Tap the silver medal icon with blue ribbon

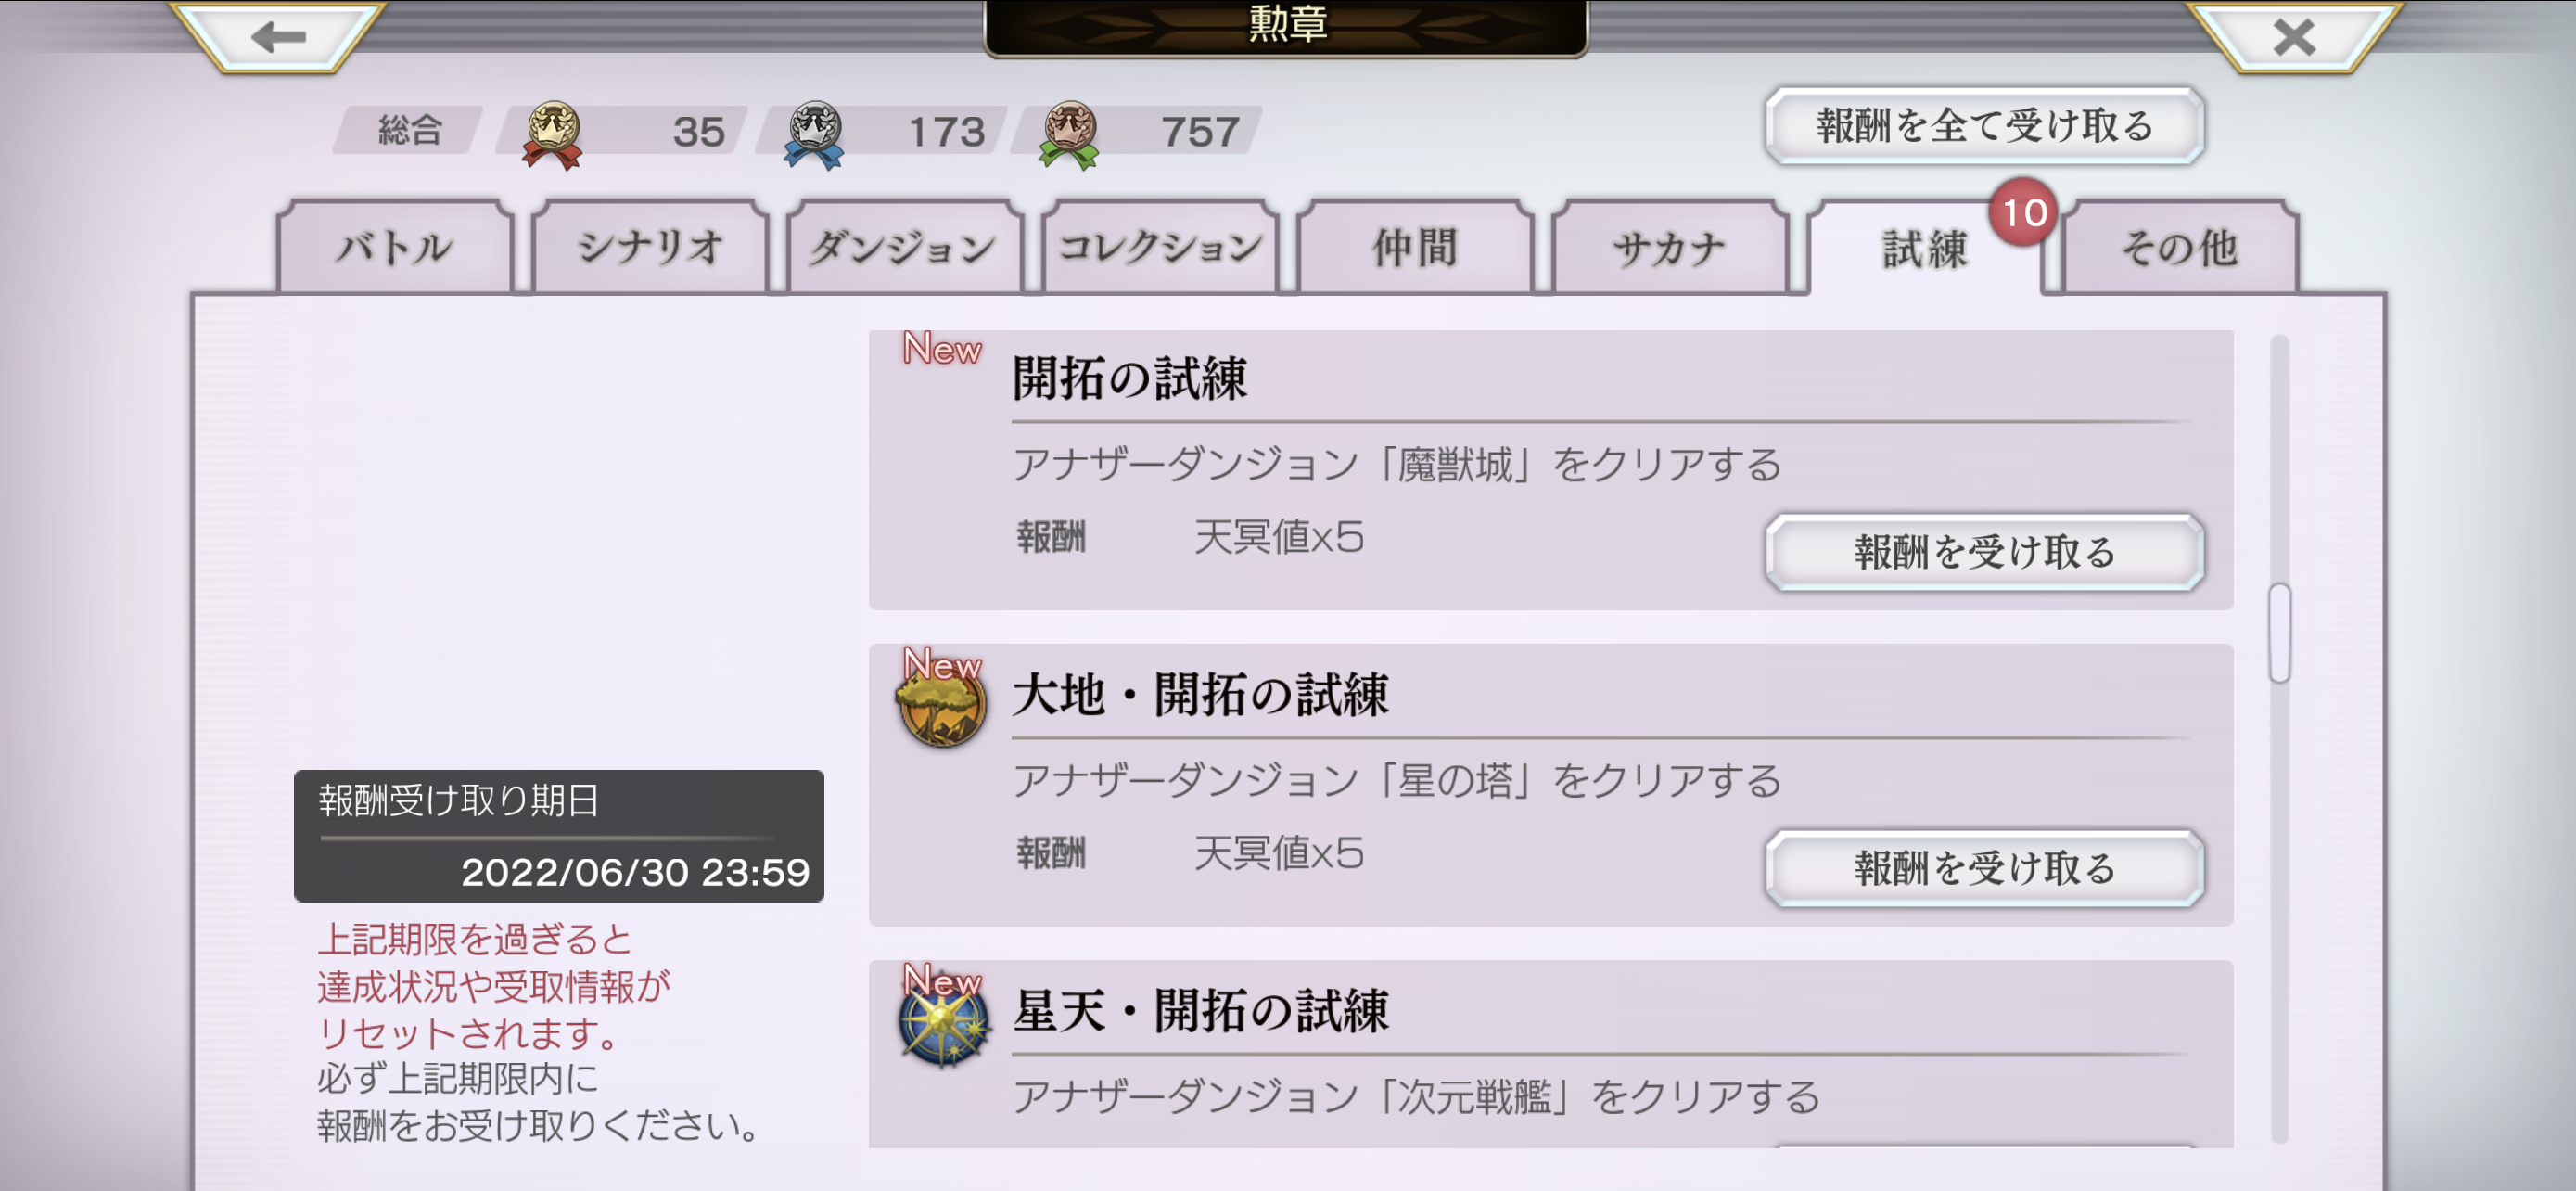click(814, 135)
